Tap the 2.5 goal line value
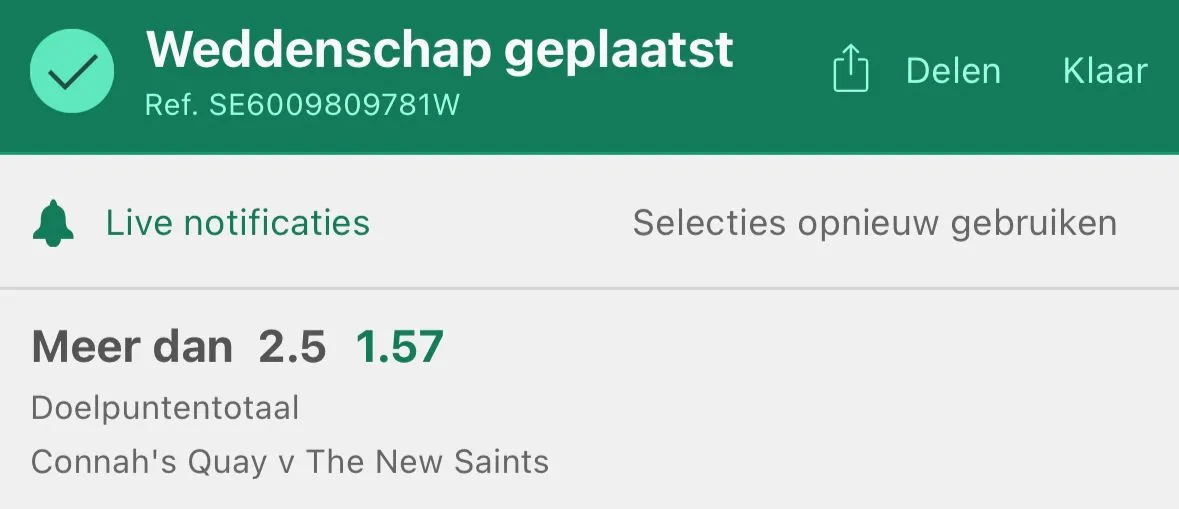The height and width of the screenshot is (509, 1179). (x=292, y=347)
